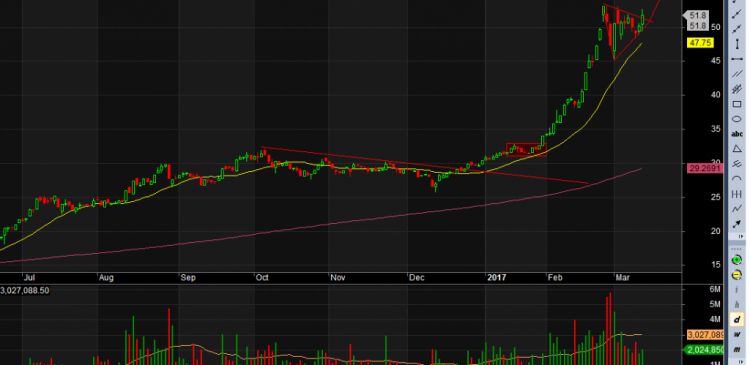
Task: Switch chart to monthly interval
Action: tap(737, 350)
